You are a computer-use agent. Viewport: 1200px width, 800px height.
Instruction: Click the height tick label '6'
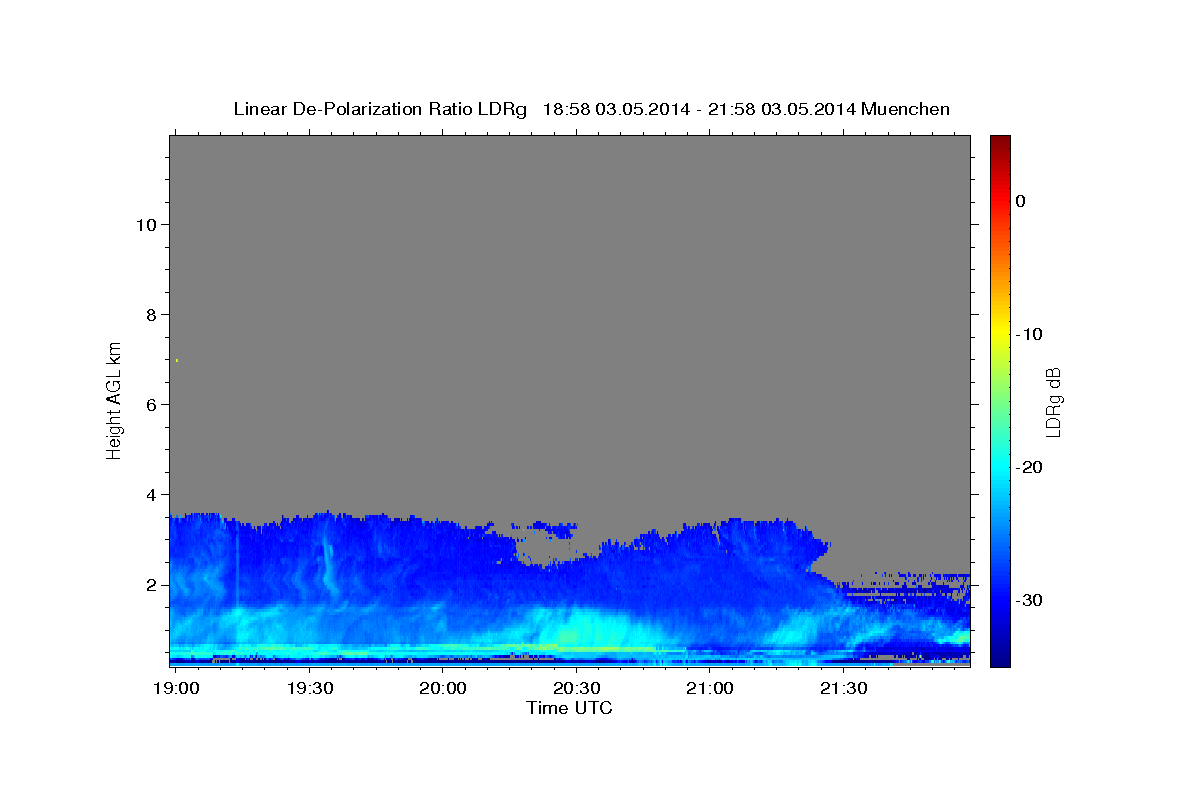pos(151,405)
